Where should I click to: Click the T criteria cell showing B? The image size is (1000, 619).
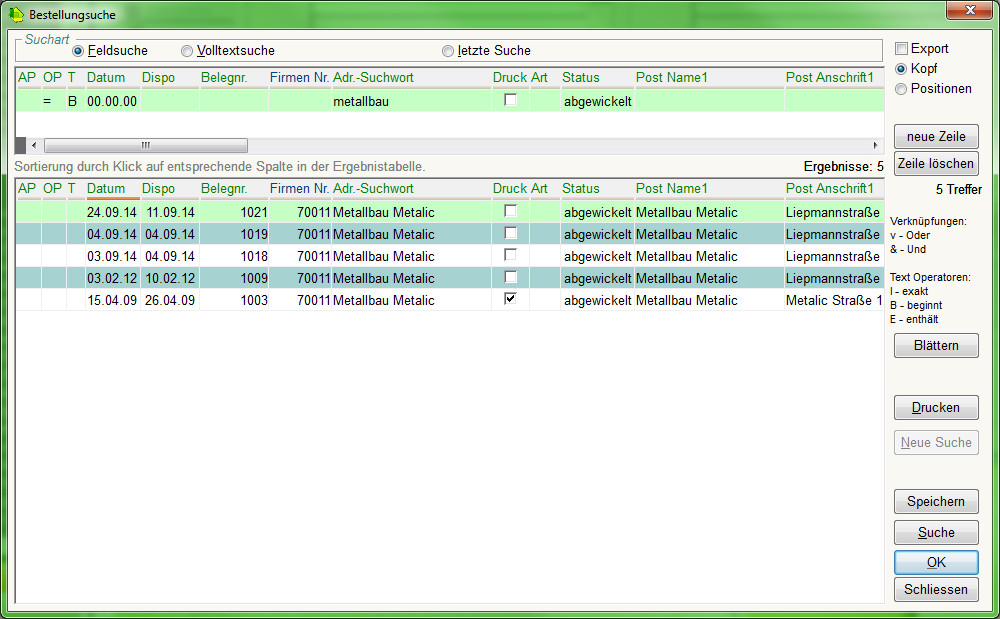tap(76, 101)
